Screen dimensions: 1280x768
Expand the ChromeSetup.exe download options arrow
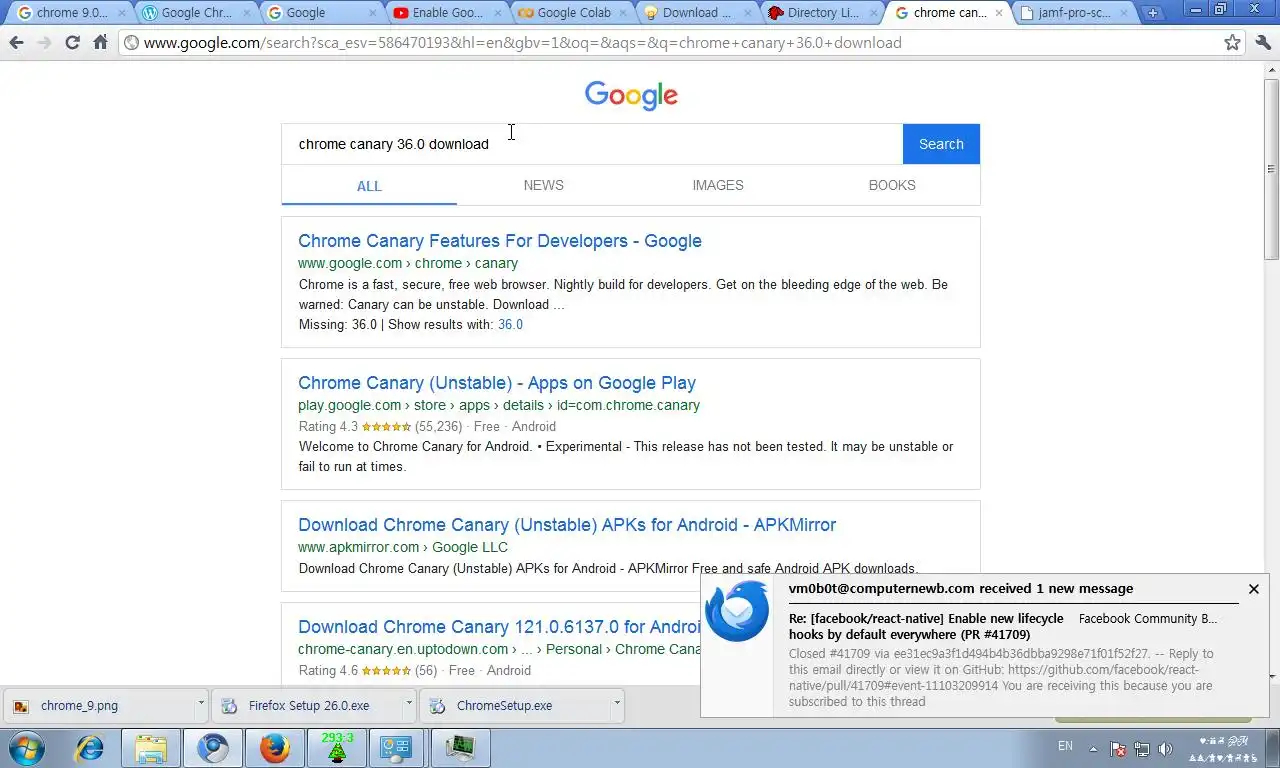pyautogui.click(x=617, y=704)
